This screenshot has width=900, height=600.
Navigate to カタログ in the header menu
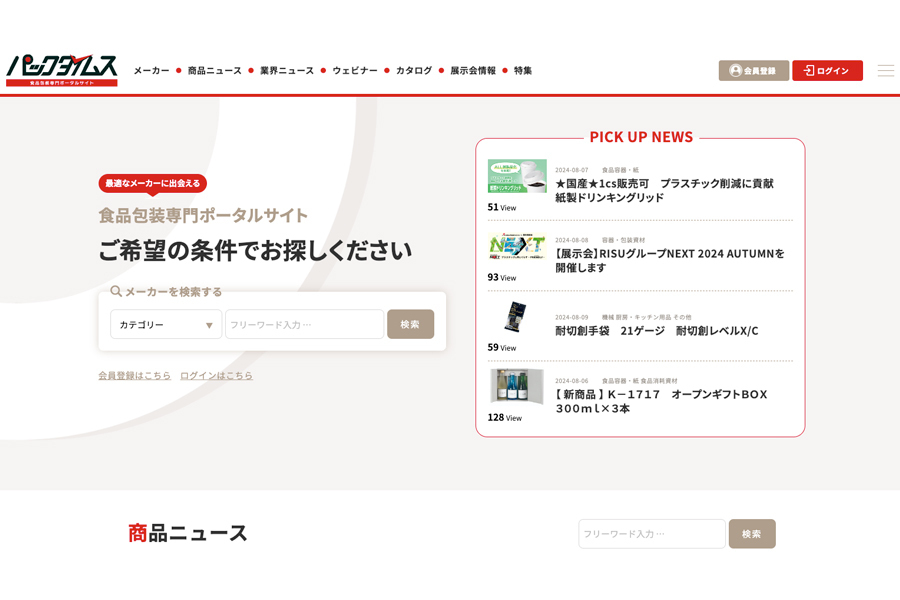(x=413, y=71)
